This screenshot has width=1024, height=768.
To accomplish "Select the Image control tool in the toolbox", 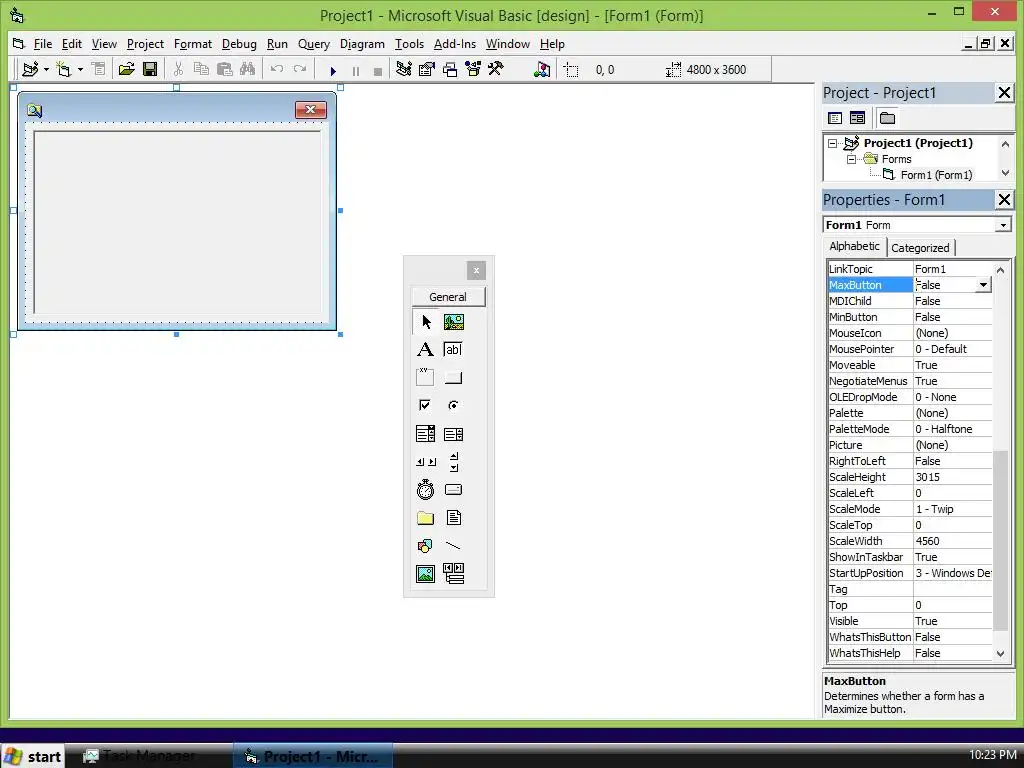I will (426, 574).
